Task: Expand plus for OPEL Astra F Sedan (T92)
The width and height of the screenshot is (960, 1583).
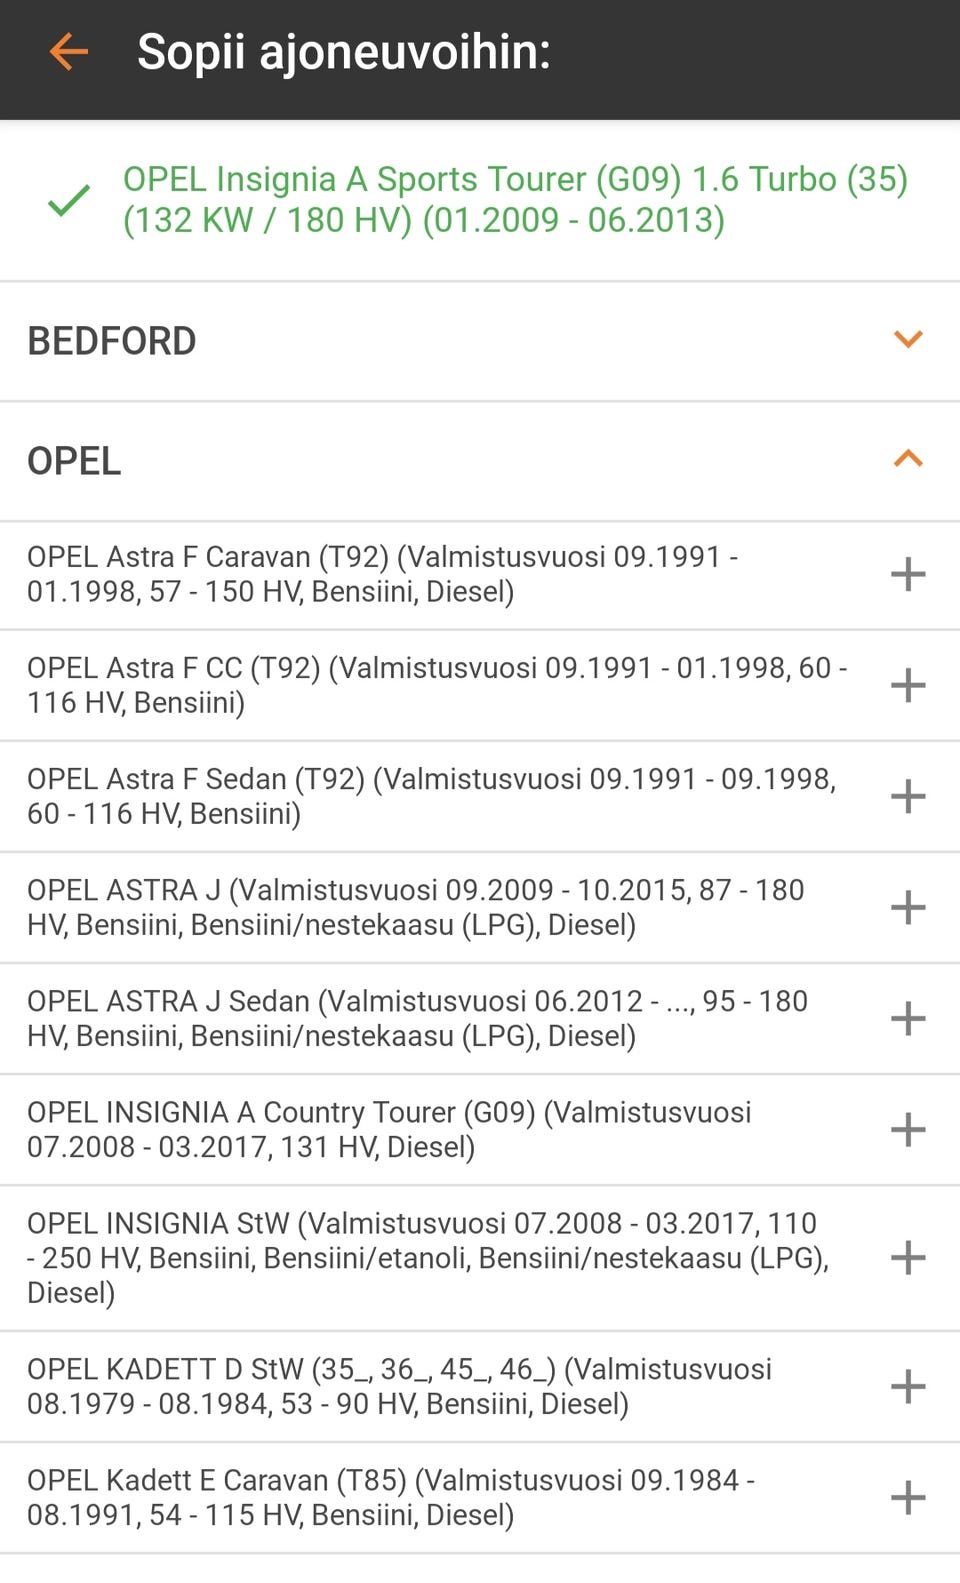Action: pos(908,796)
